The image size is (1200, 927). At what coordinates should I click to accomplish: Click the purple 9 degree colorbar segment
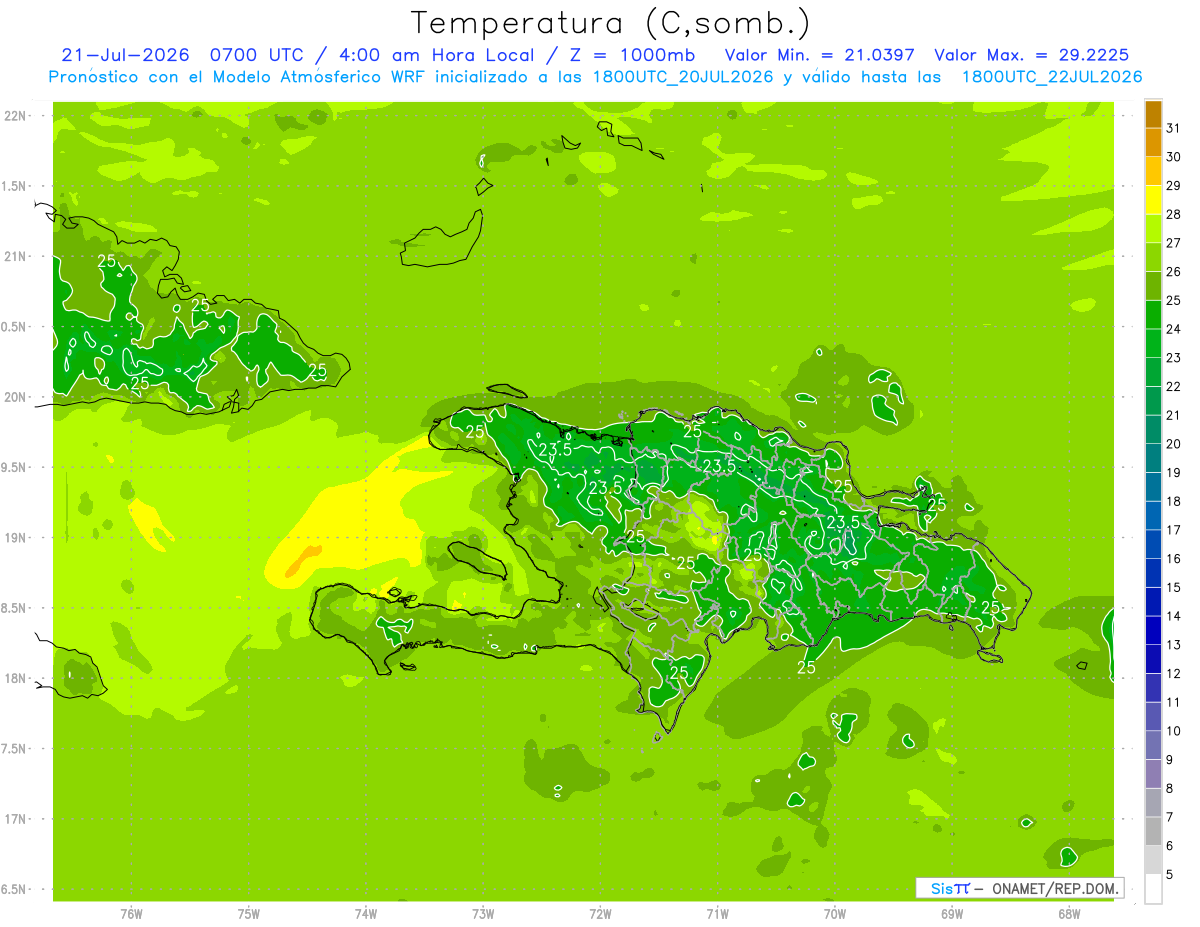(x=1153, y=745)
